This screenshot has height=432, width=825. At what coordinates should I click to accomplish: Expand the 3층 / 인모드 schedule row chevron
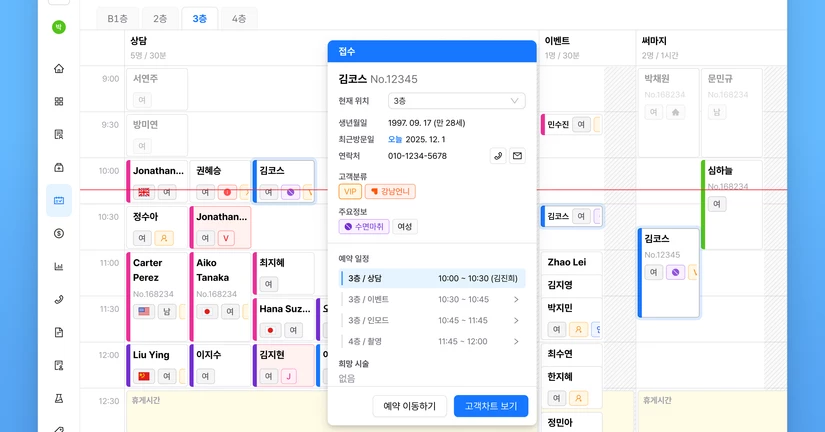coord(516,320)
